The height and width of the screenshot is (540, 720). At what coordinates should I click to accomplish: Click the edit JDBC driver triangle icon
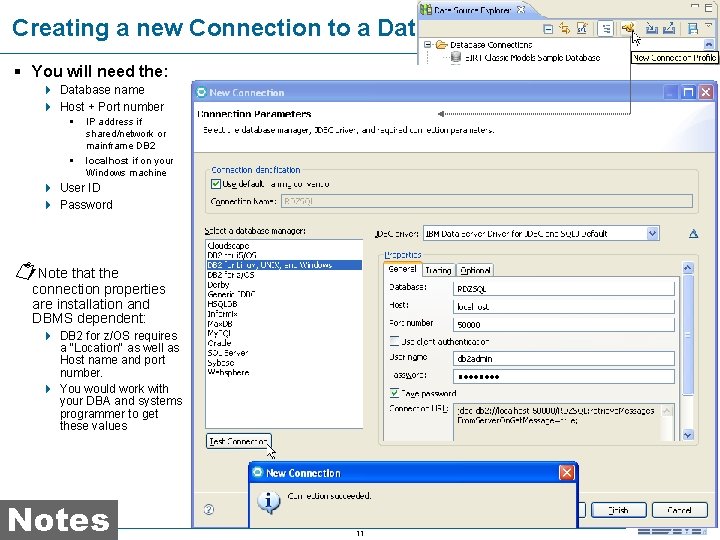[693, 234]
